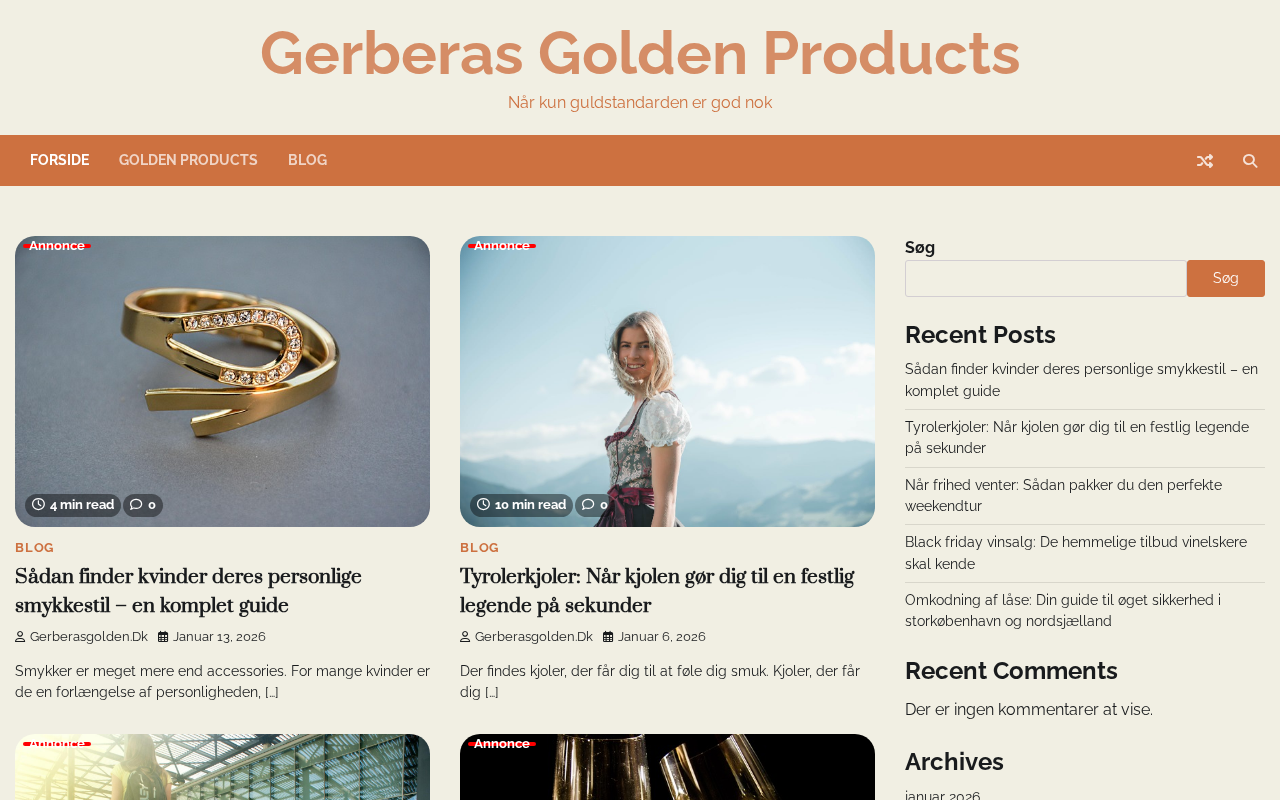Open the woman in dirndl thumbnail
Image resolution: width=1280 pixels, height=800 pixels.
(667, 381)
